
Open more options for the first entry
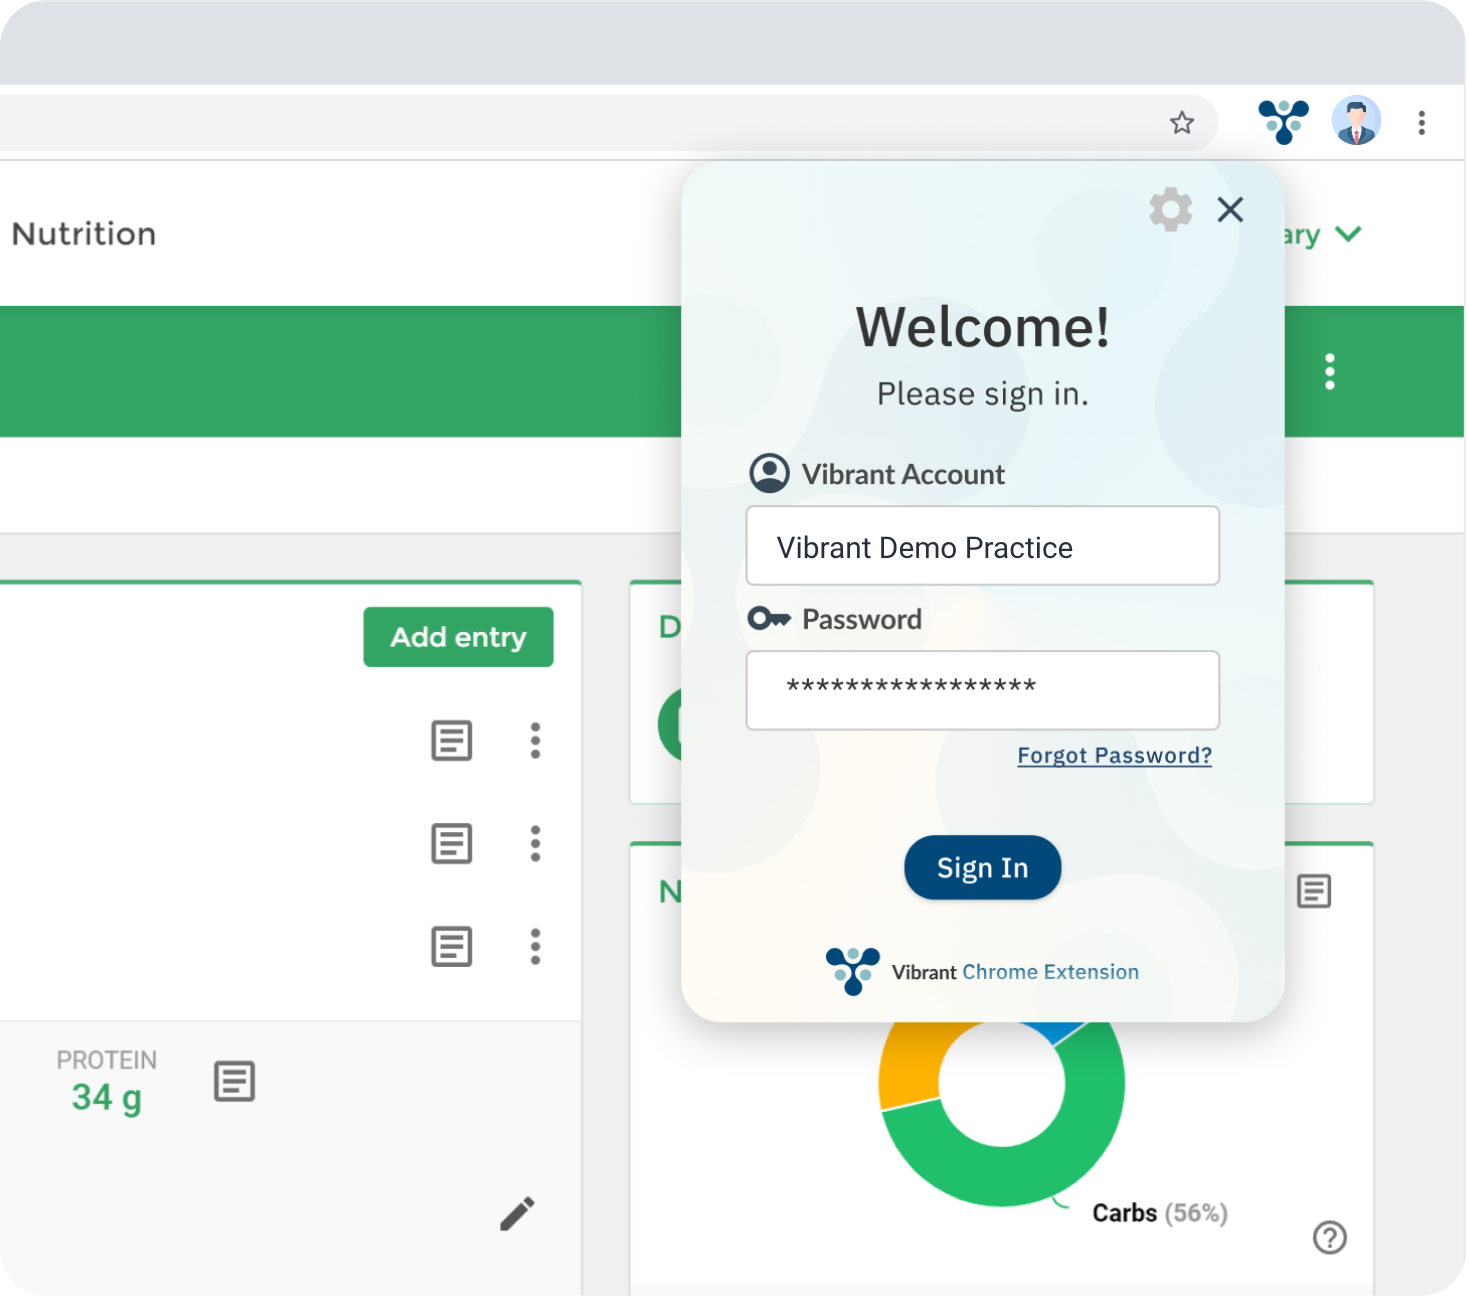pos(536,741)
